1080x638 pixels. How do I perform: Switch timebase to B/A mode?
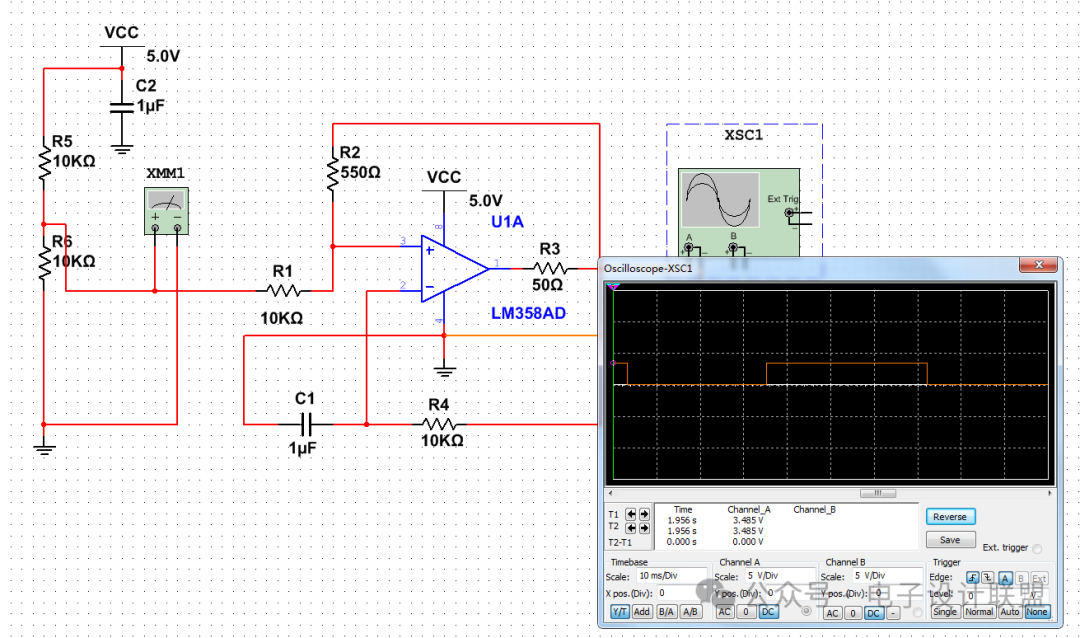point(666,611)
